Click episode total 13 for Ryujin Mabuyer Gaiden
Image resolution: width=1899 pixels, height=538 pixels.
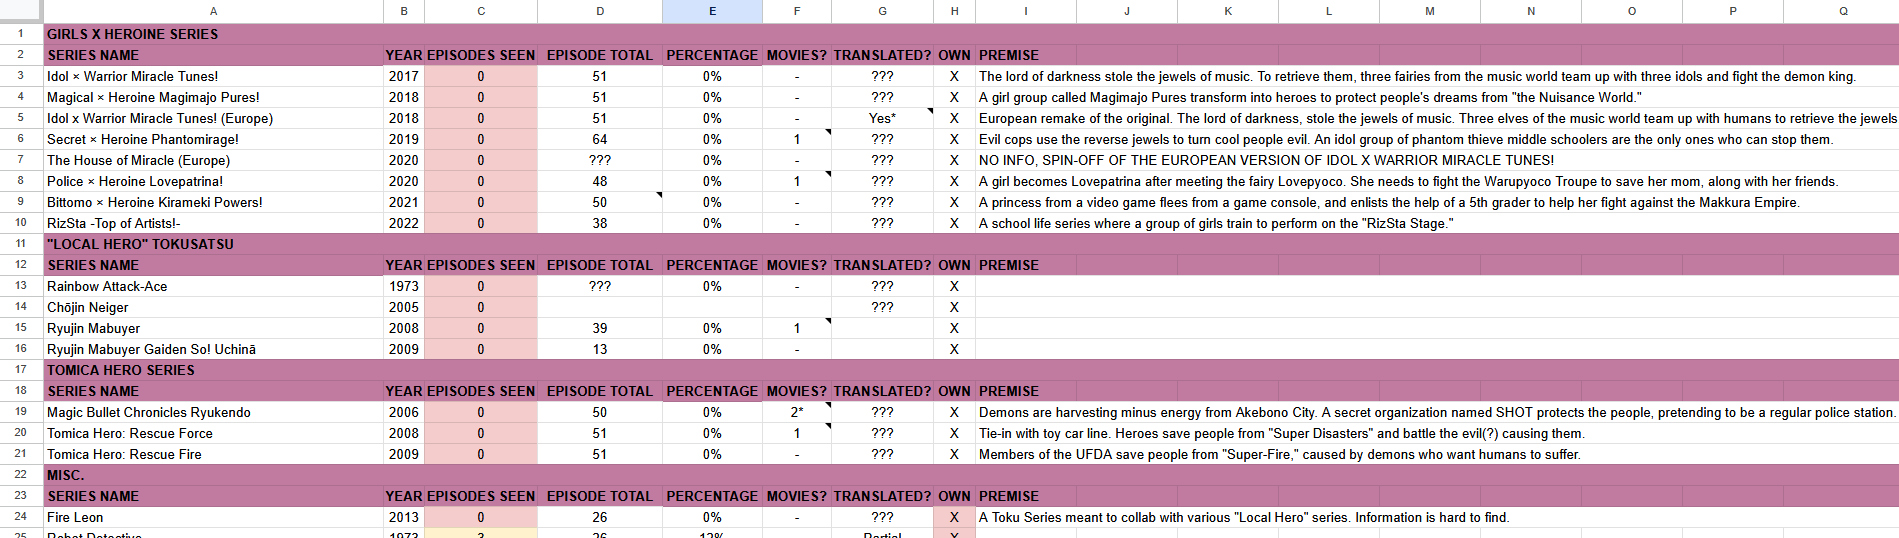tap(599, 349)
